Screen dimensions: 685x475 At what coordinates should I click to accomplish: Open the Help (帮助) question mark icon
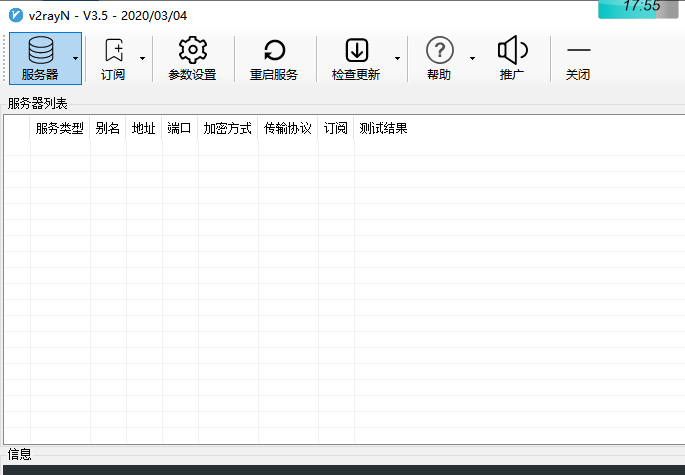click(x=439, y=51)
